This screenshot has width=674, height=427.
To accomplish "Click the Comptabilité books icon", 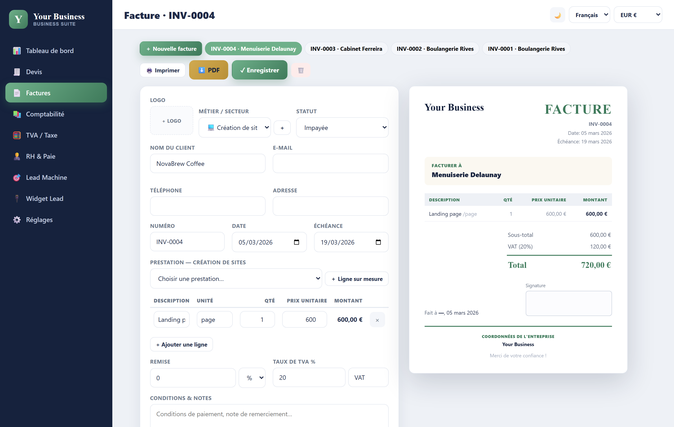I will (x=17, y=114).
